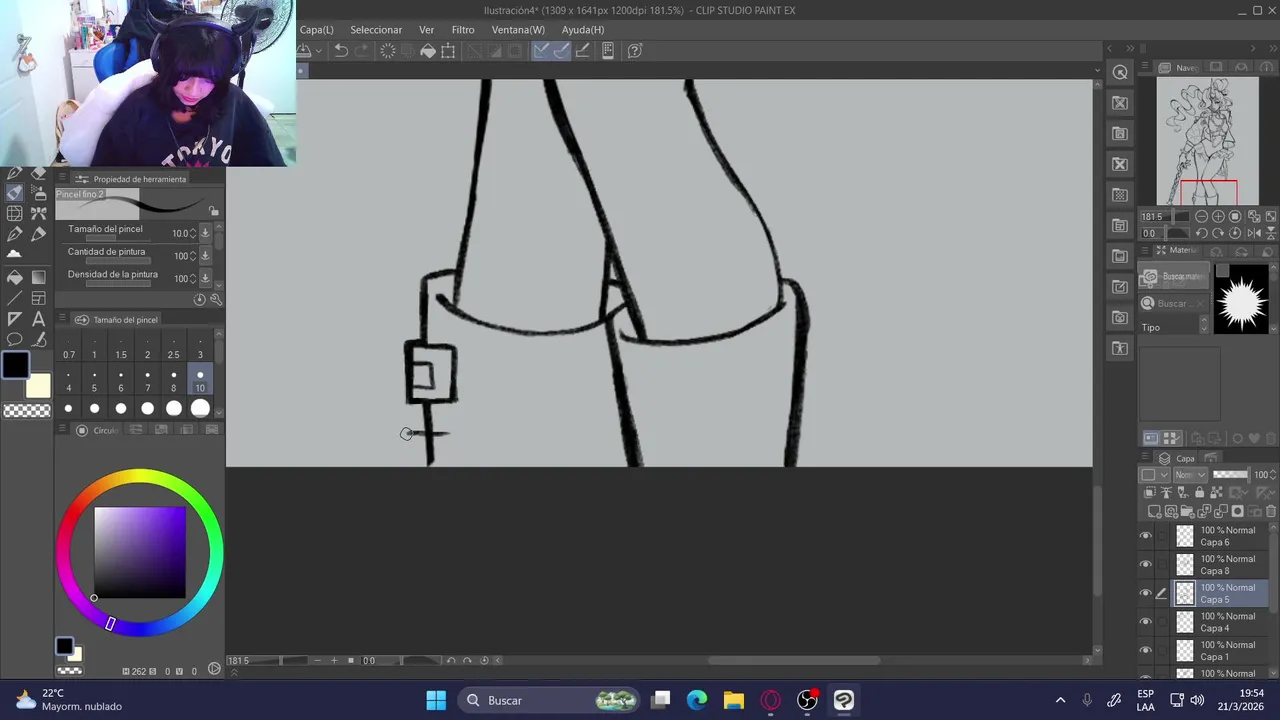This screenshot has height=720, width=1280.
Task: Select the Frame border tool
Action: [38, 298]
